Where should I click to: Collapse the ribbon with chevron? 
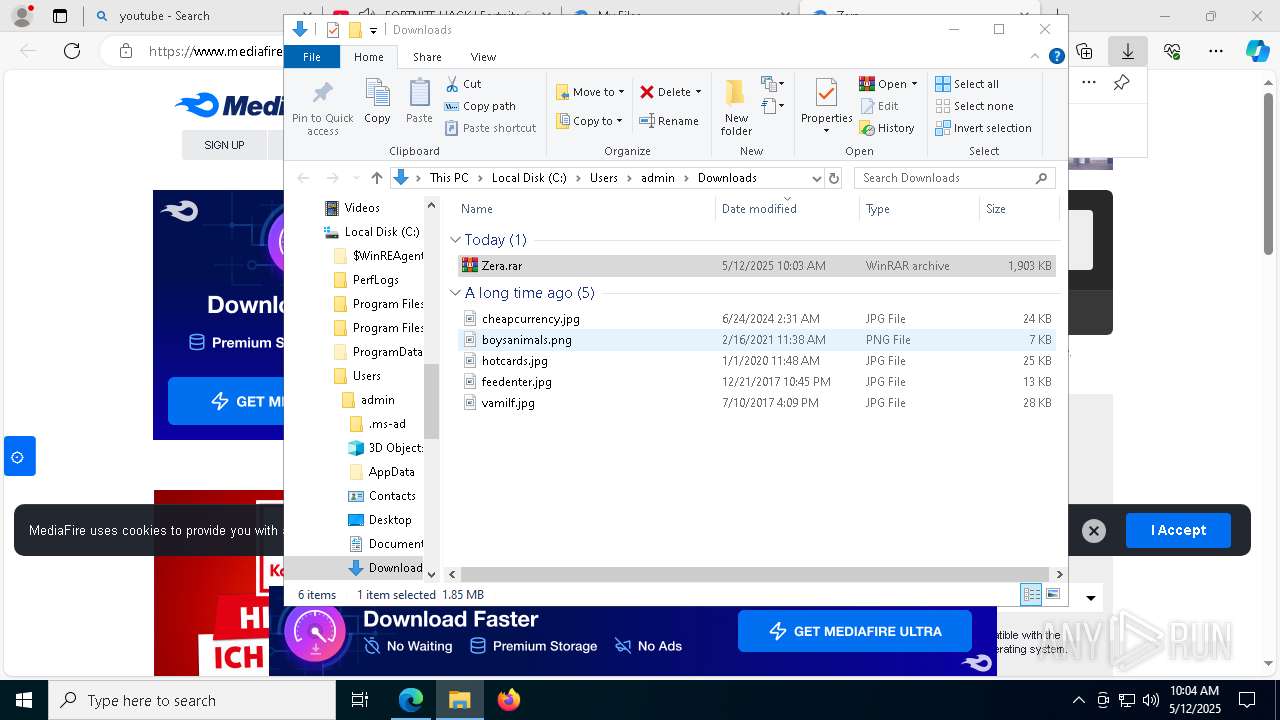pyautogui.click(x=1037, y=57)
